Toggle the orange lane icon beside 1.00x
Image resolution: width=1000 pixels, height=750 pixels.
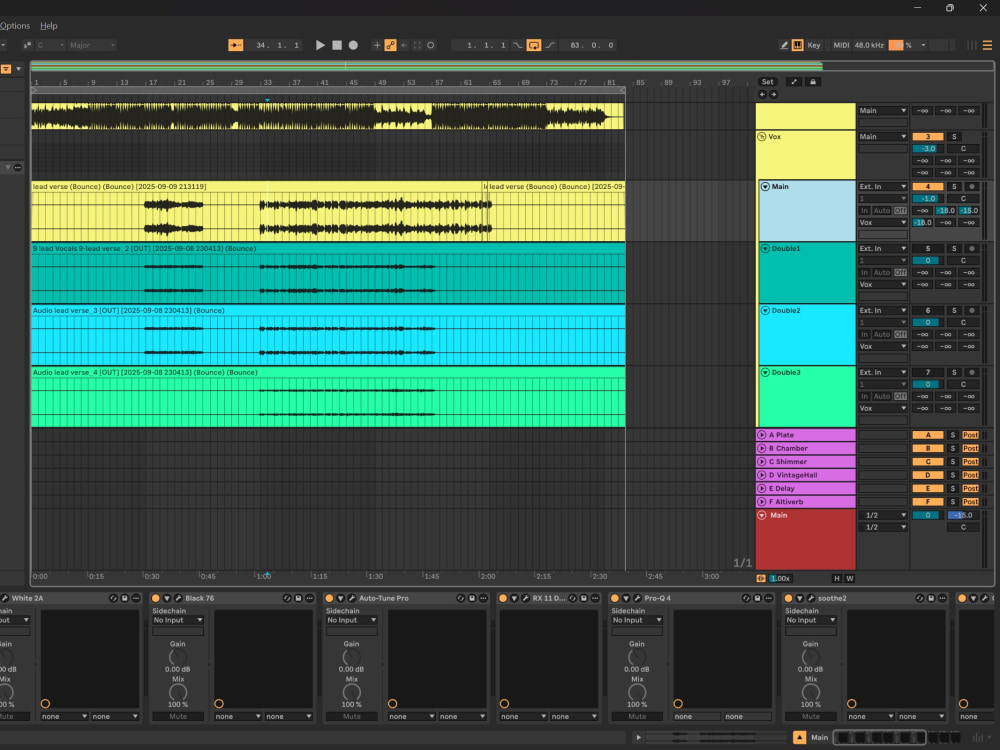[x=761, y=578]
